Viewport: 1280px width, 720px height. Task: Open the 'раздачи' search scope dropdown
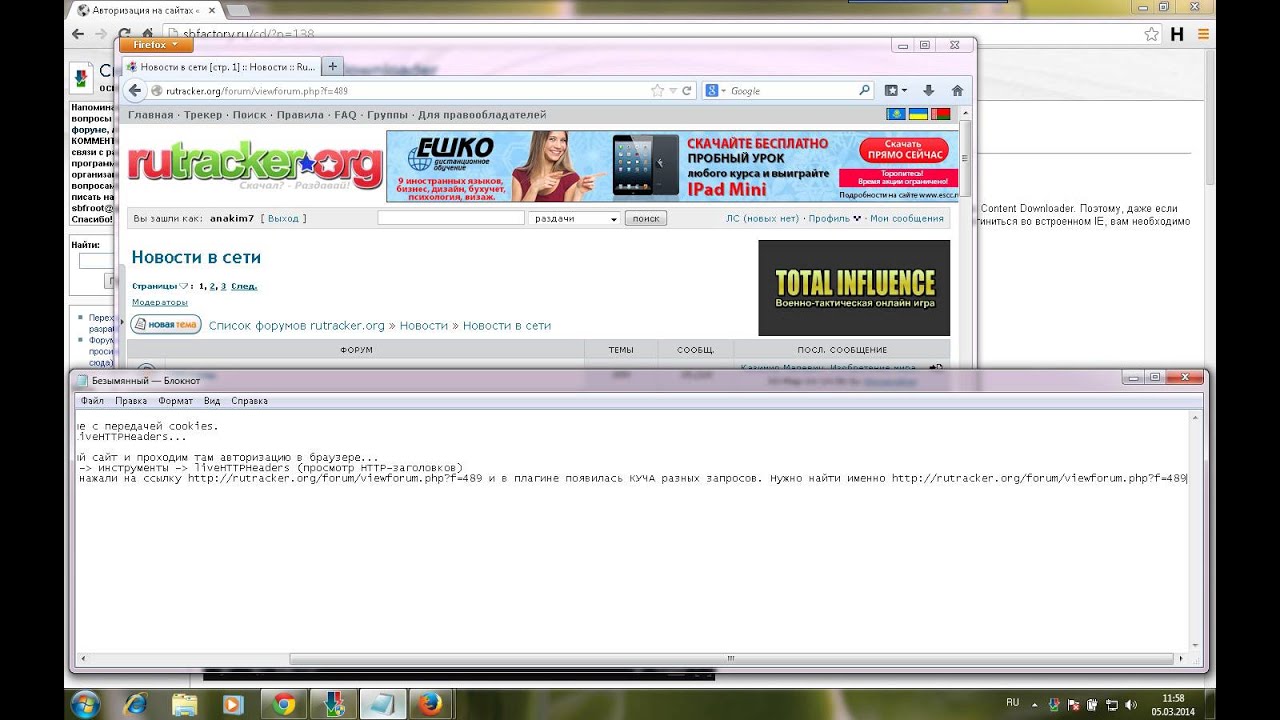[x=574, y=218]
